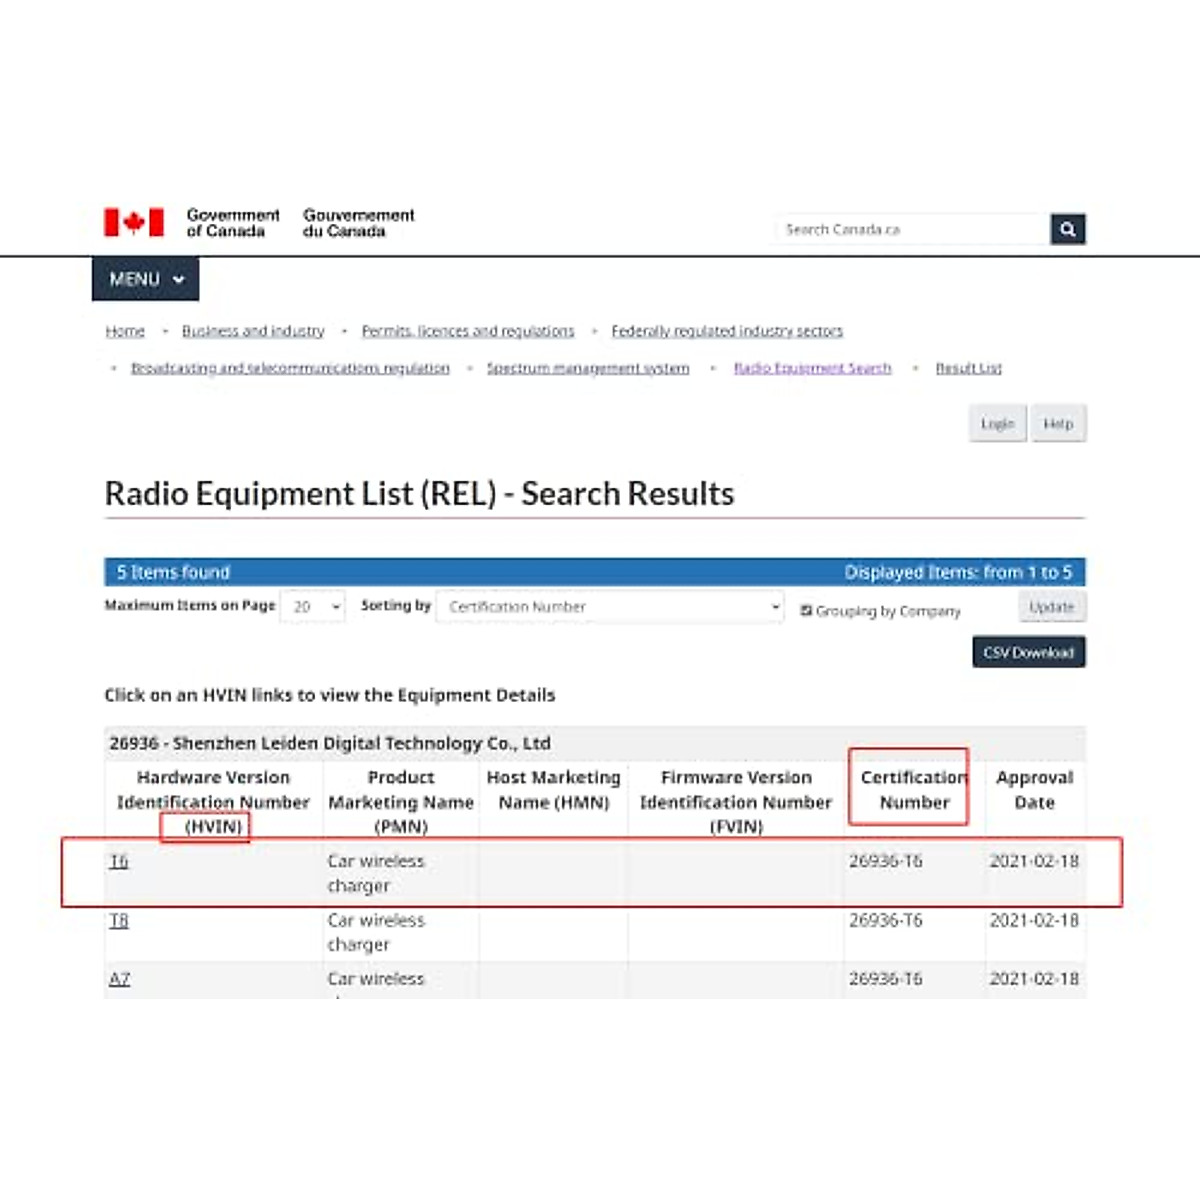The image size is (1200, 1200).
Task: Open Permits, licences and regulations breadcrumb
Action: [x=468, y=331]
